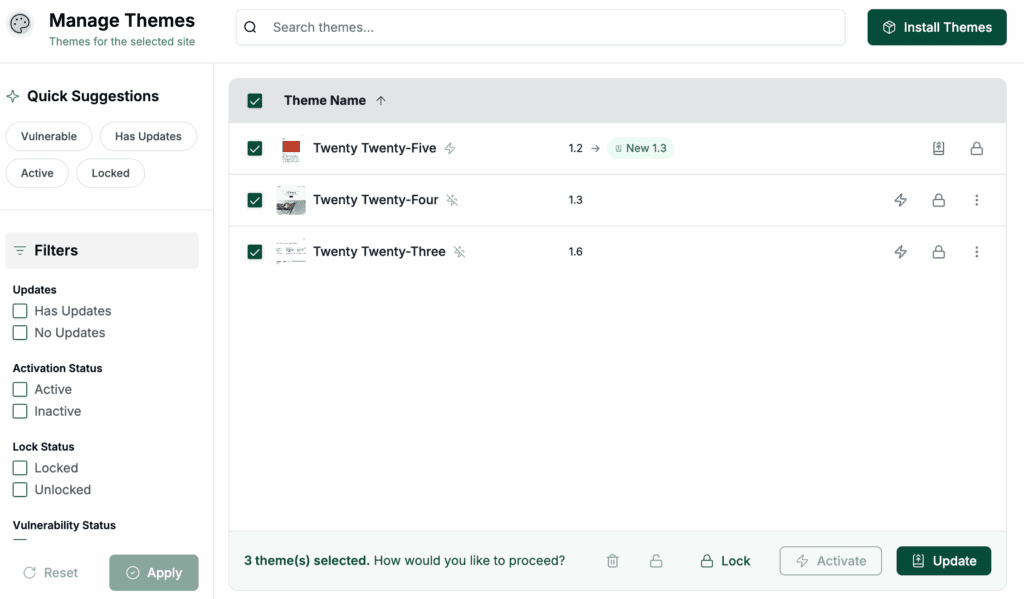Click the Theme Name sort arrow

click(381, 101)
